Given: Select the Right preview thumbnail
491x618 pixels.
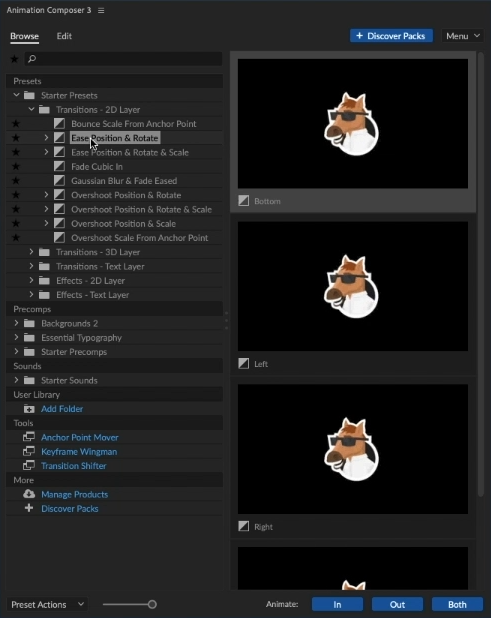Looking at the screenshot, I should 353,449.
